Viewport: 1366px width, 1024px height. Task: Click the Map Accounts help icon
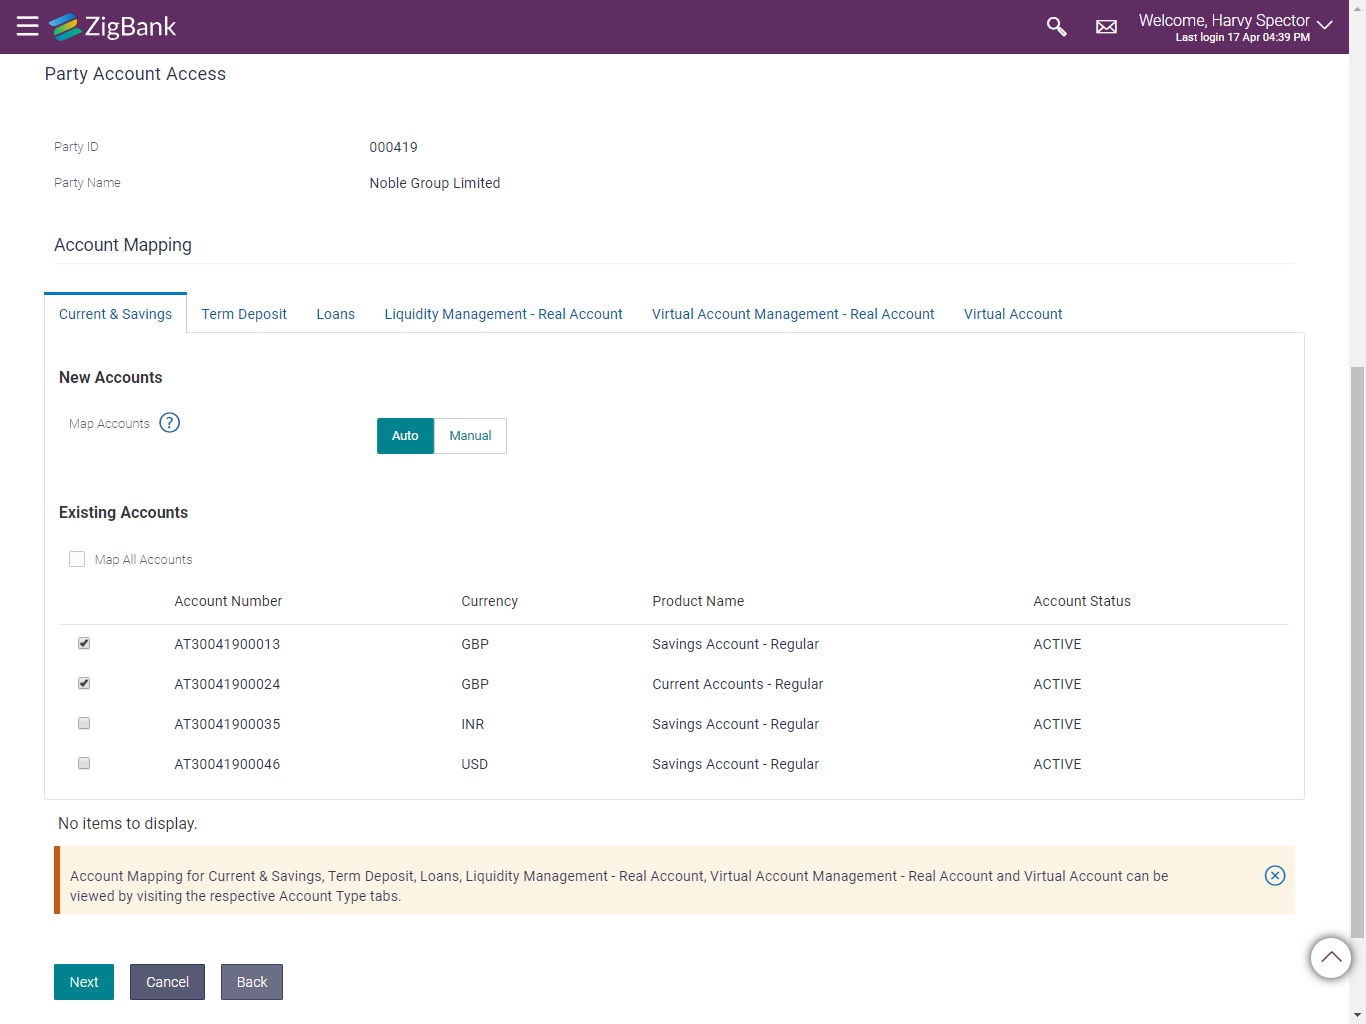(x=170, y=423)
